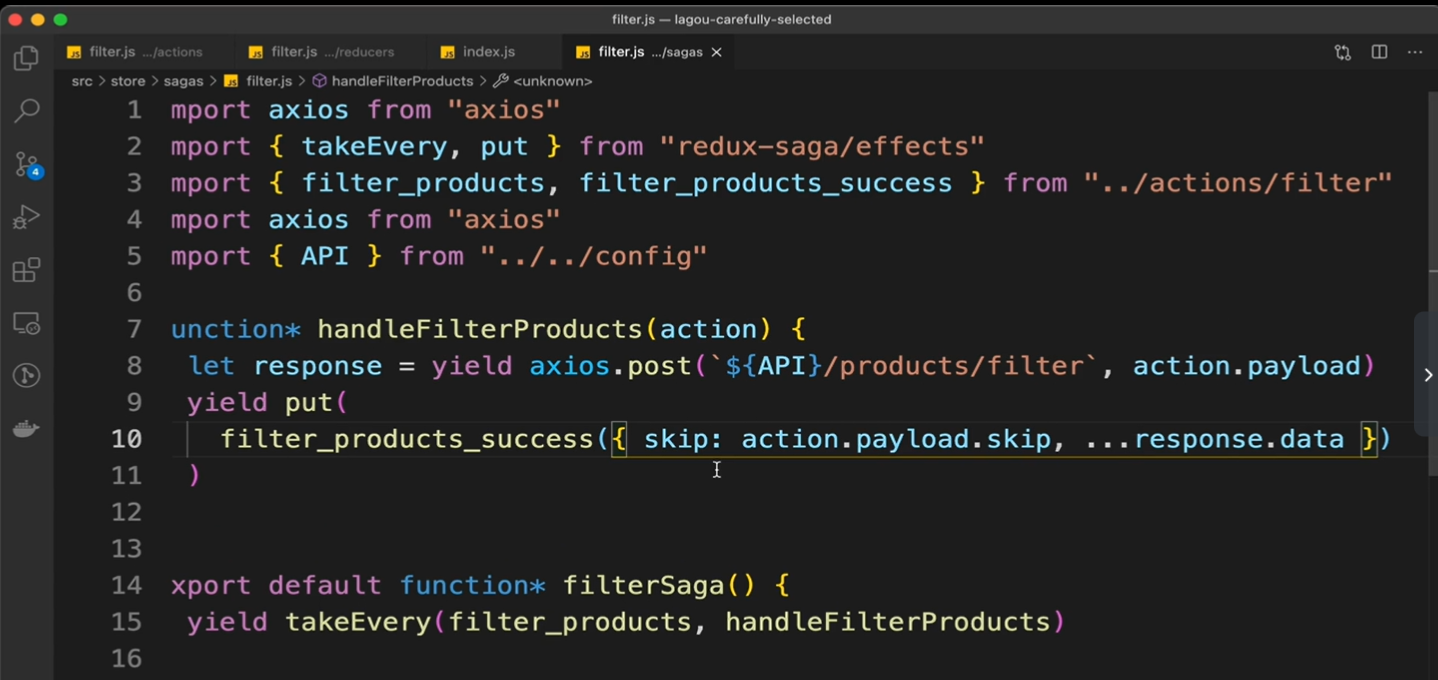Open the Remote Explorer view
The width and height of the screenshot is (1438, 680).
coord(26,323)
